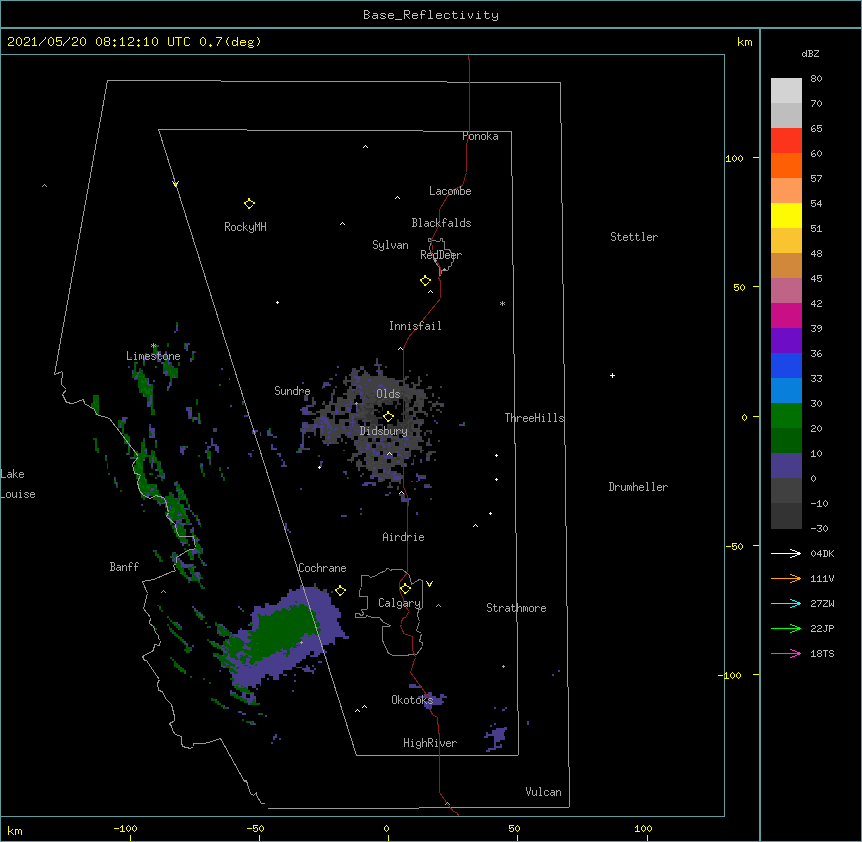862x842 pixels.
Task: Click the Sylvan label
Action: 390,245
